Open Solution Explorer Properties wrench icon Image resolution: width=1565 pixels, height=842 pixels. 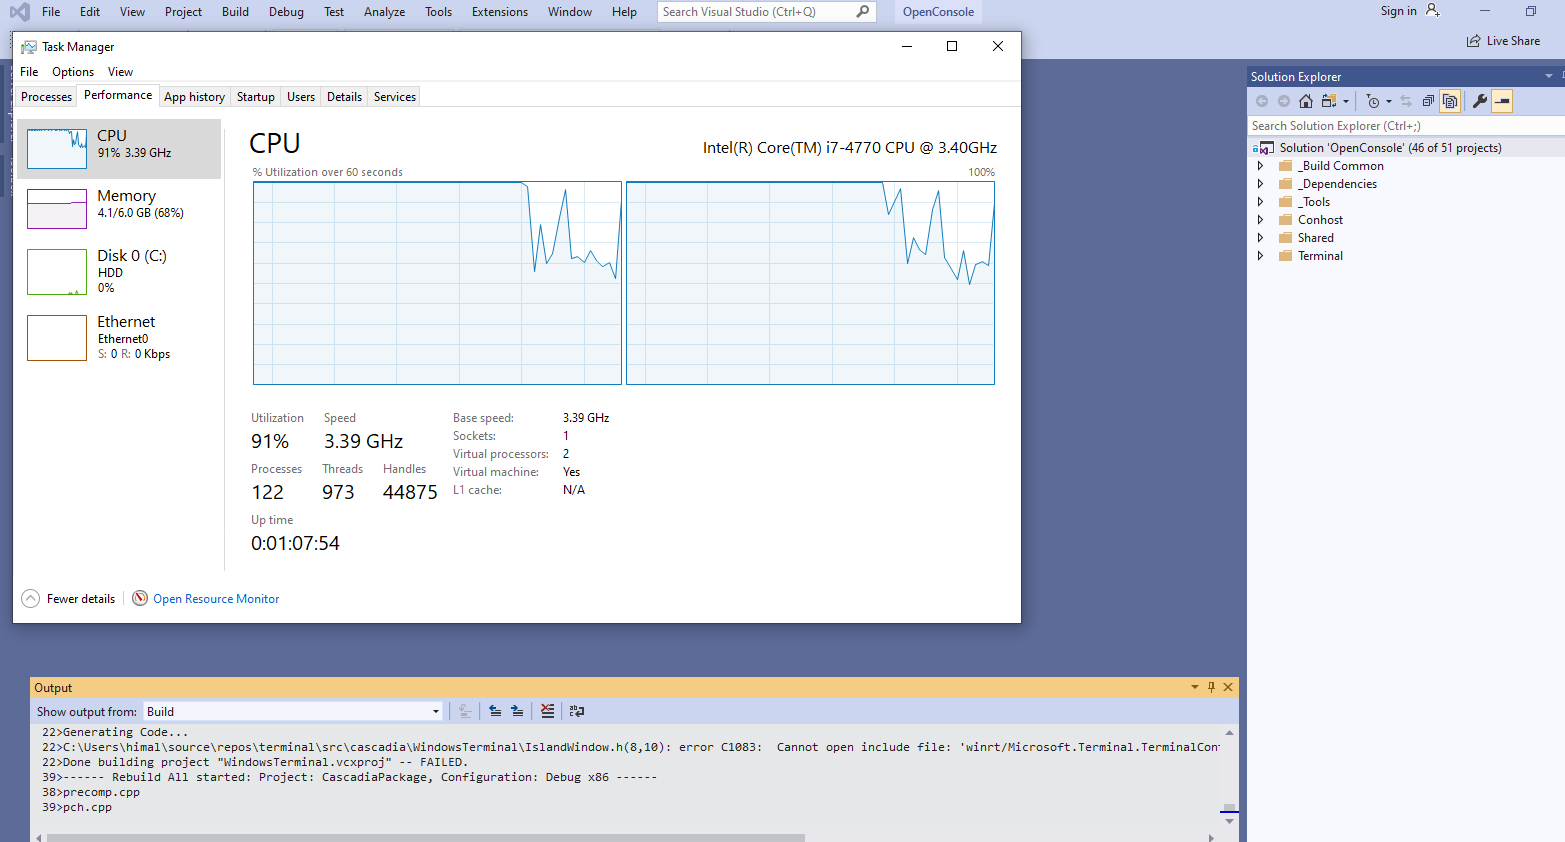[x=1480, y=101]
